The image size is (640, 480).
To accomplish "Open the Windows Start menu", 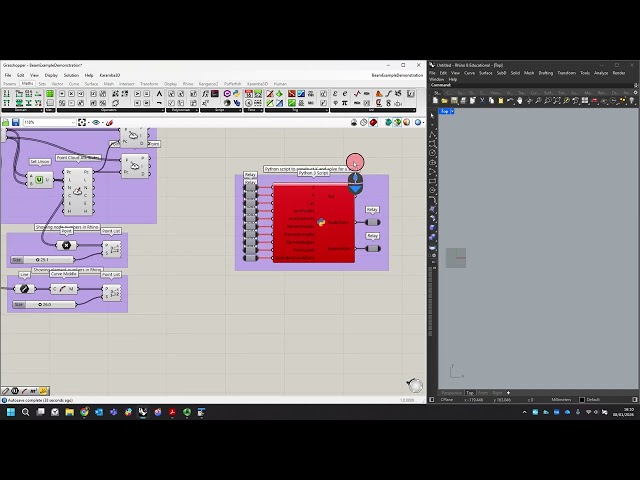I will tap(11, 412).
